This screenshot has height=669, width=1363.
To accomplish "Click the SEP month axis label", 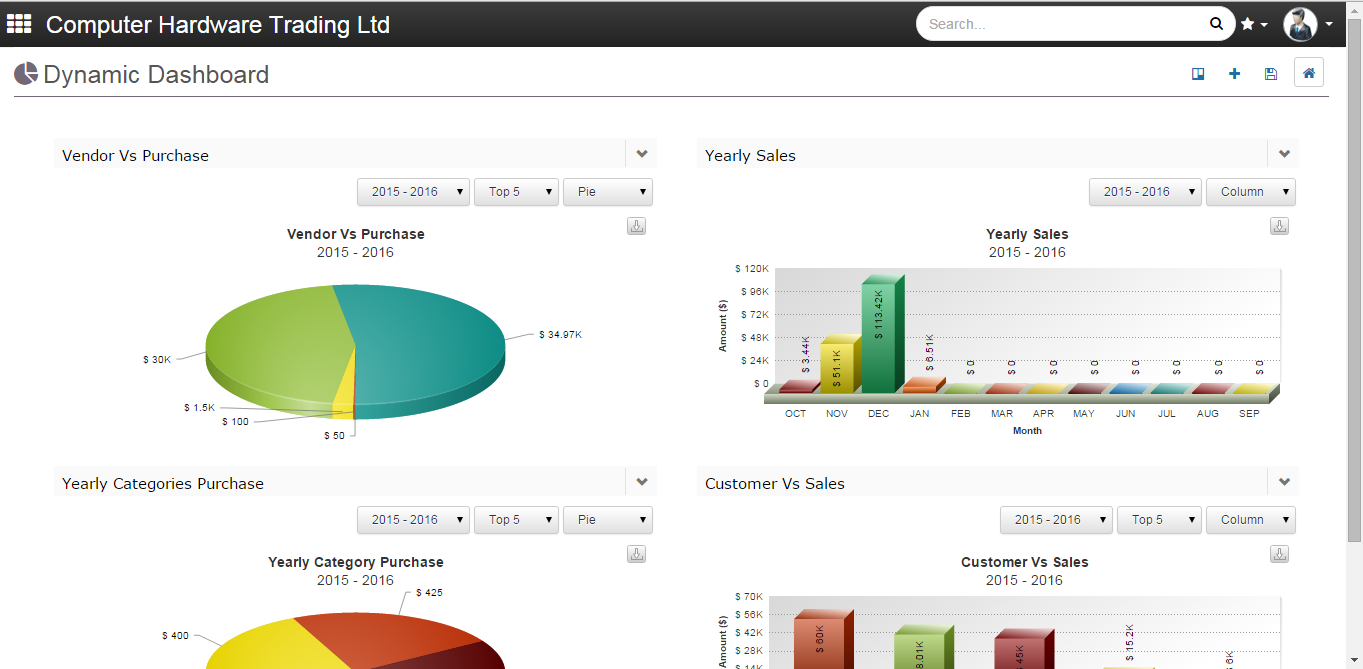I will point(1249,414).
